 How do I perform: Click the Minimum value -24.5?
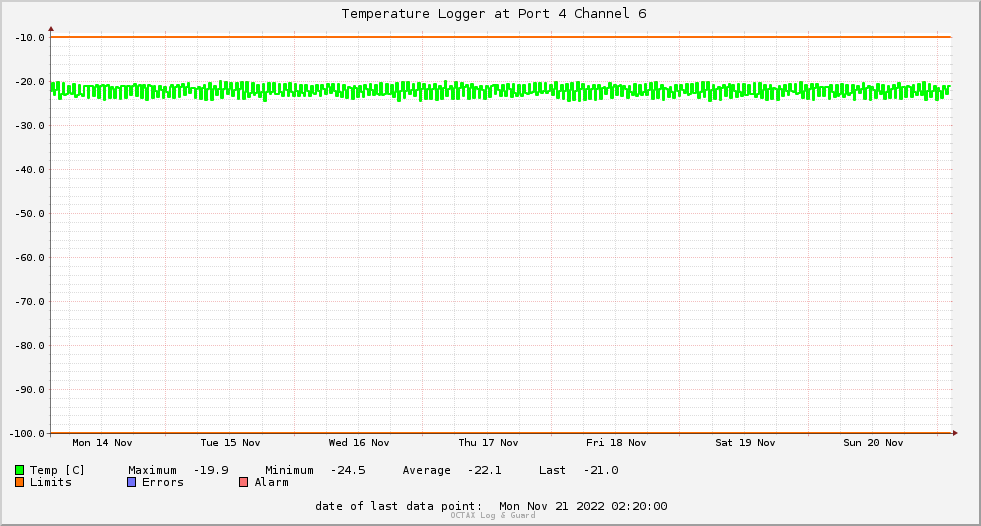[348, 470]
